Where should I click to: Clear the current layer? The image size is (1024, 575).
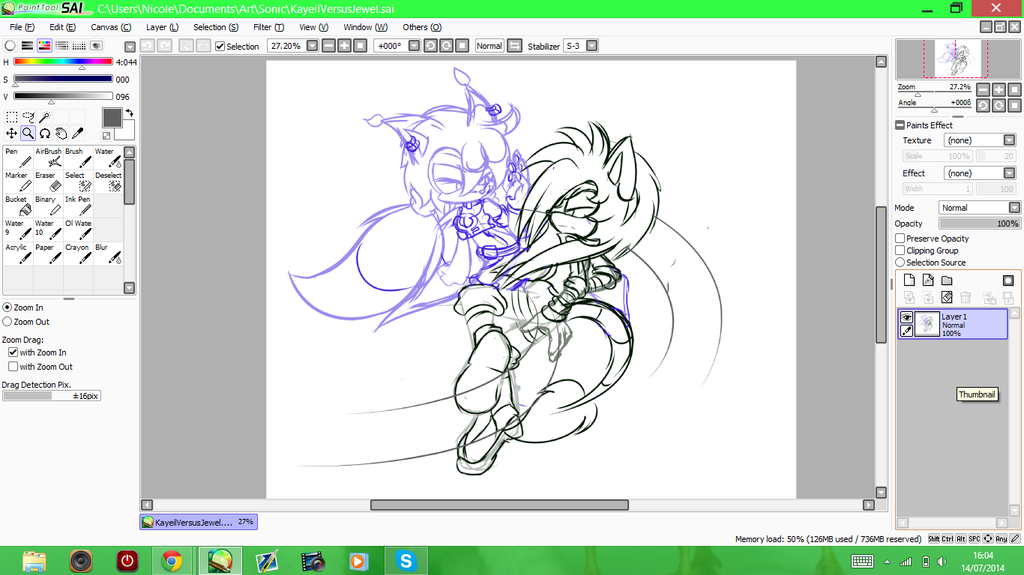947,298
